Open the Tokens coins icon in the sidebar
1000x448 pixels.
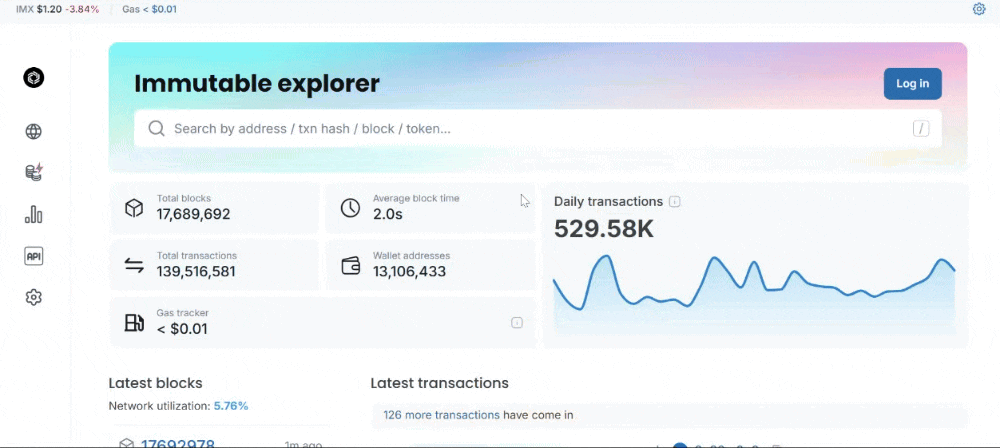[x=33, y=172]
